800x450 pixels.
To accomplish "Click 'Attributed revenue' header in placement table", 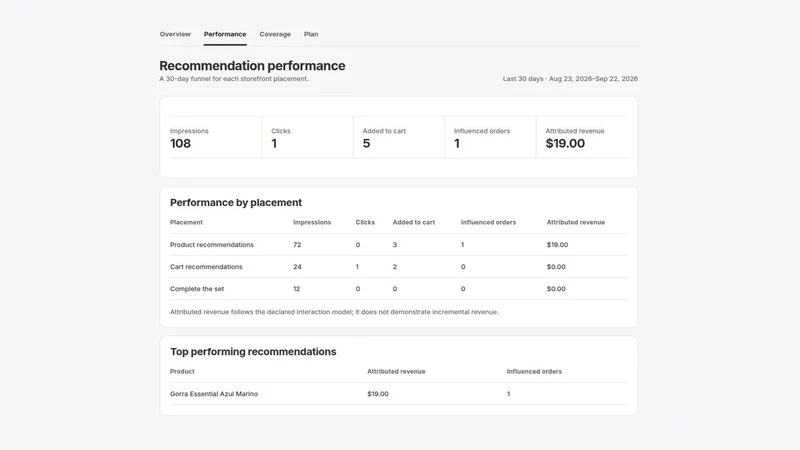I will (576, 222).
